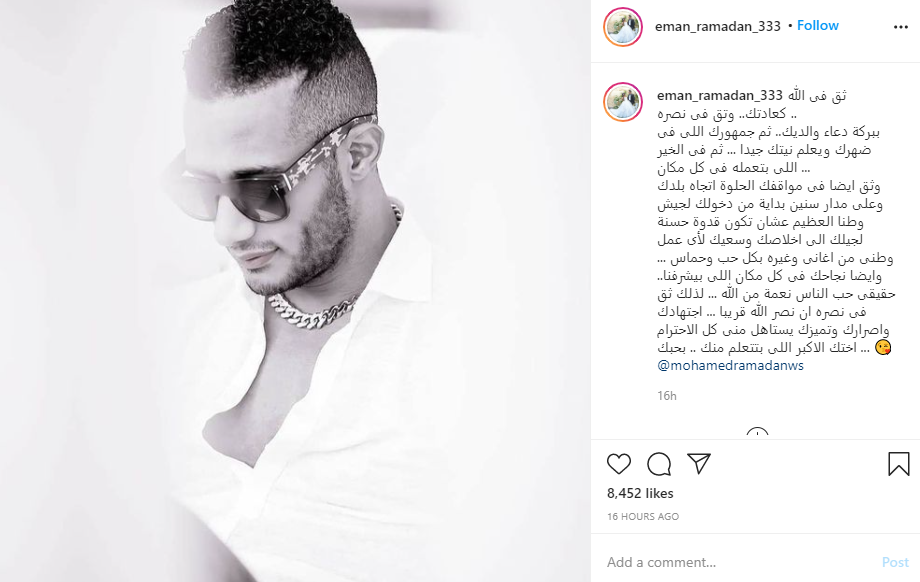This screenshot has height=582, width=920.
Task: Select the Arabic caption text block
Action: (x=776, y=222)
